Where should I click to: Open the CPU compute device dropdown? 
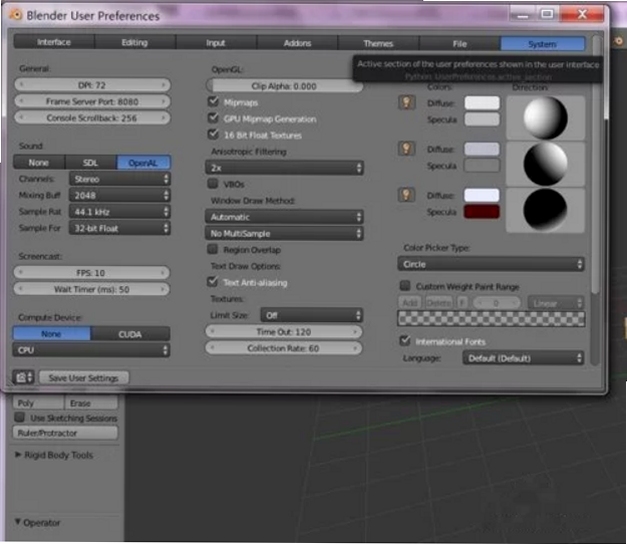click(x=92, y=350)
